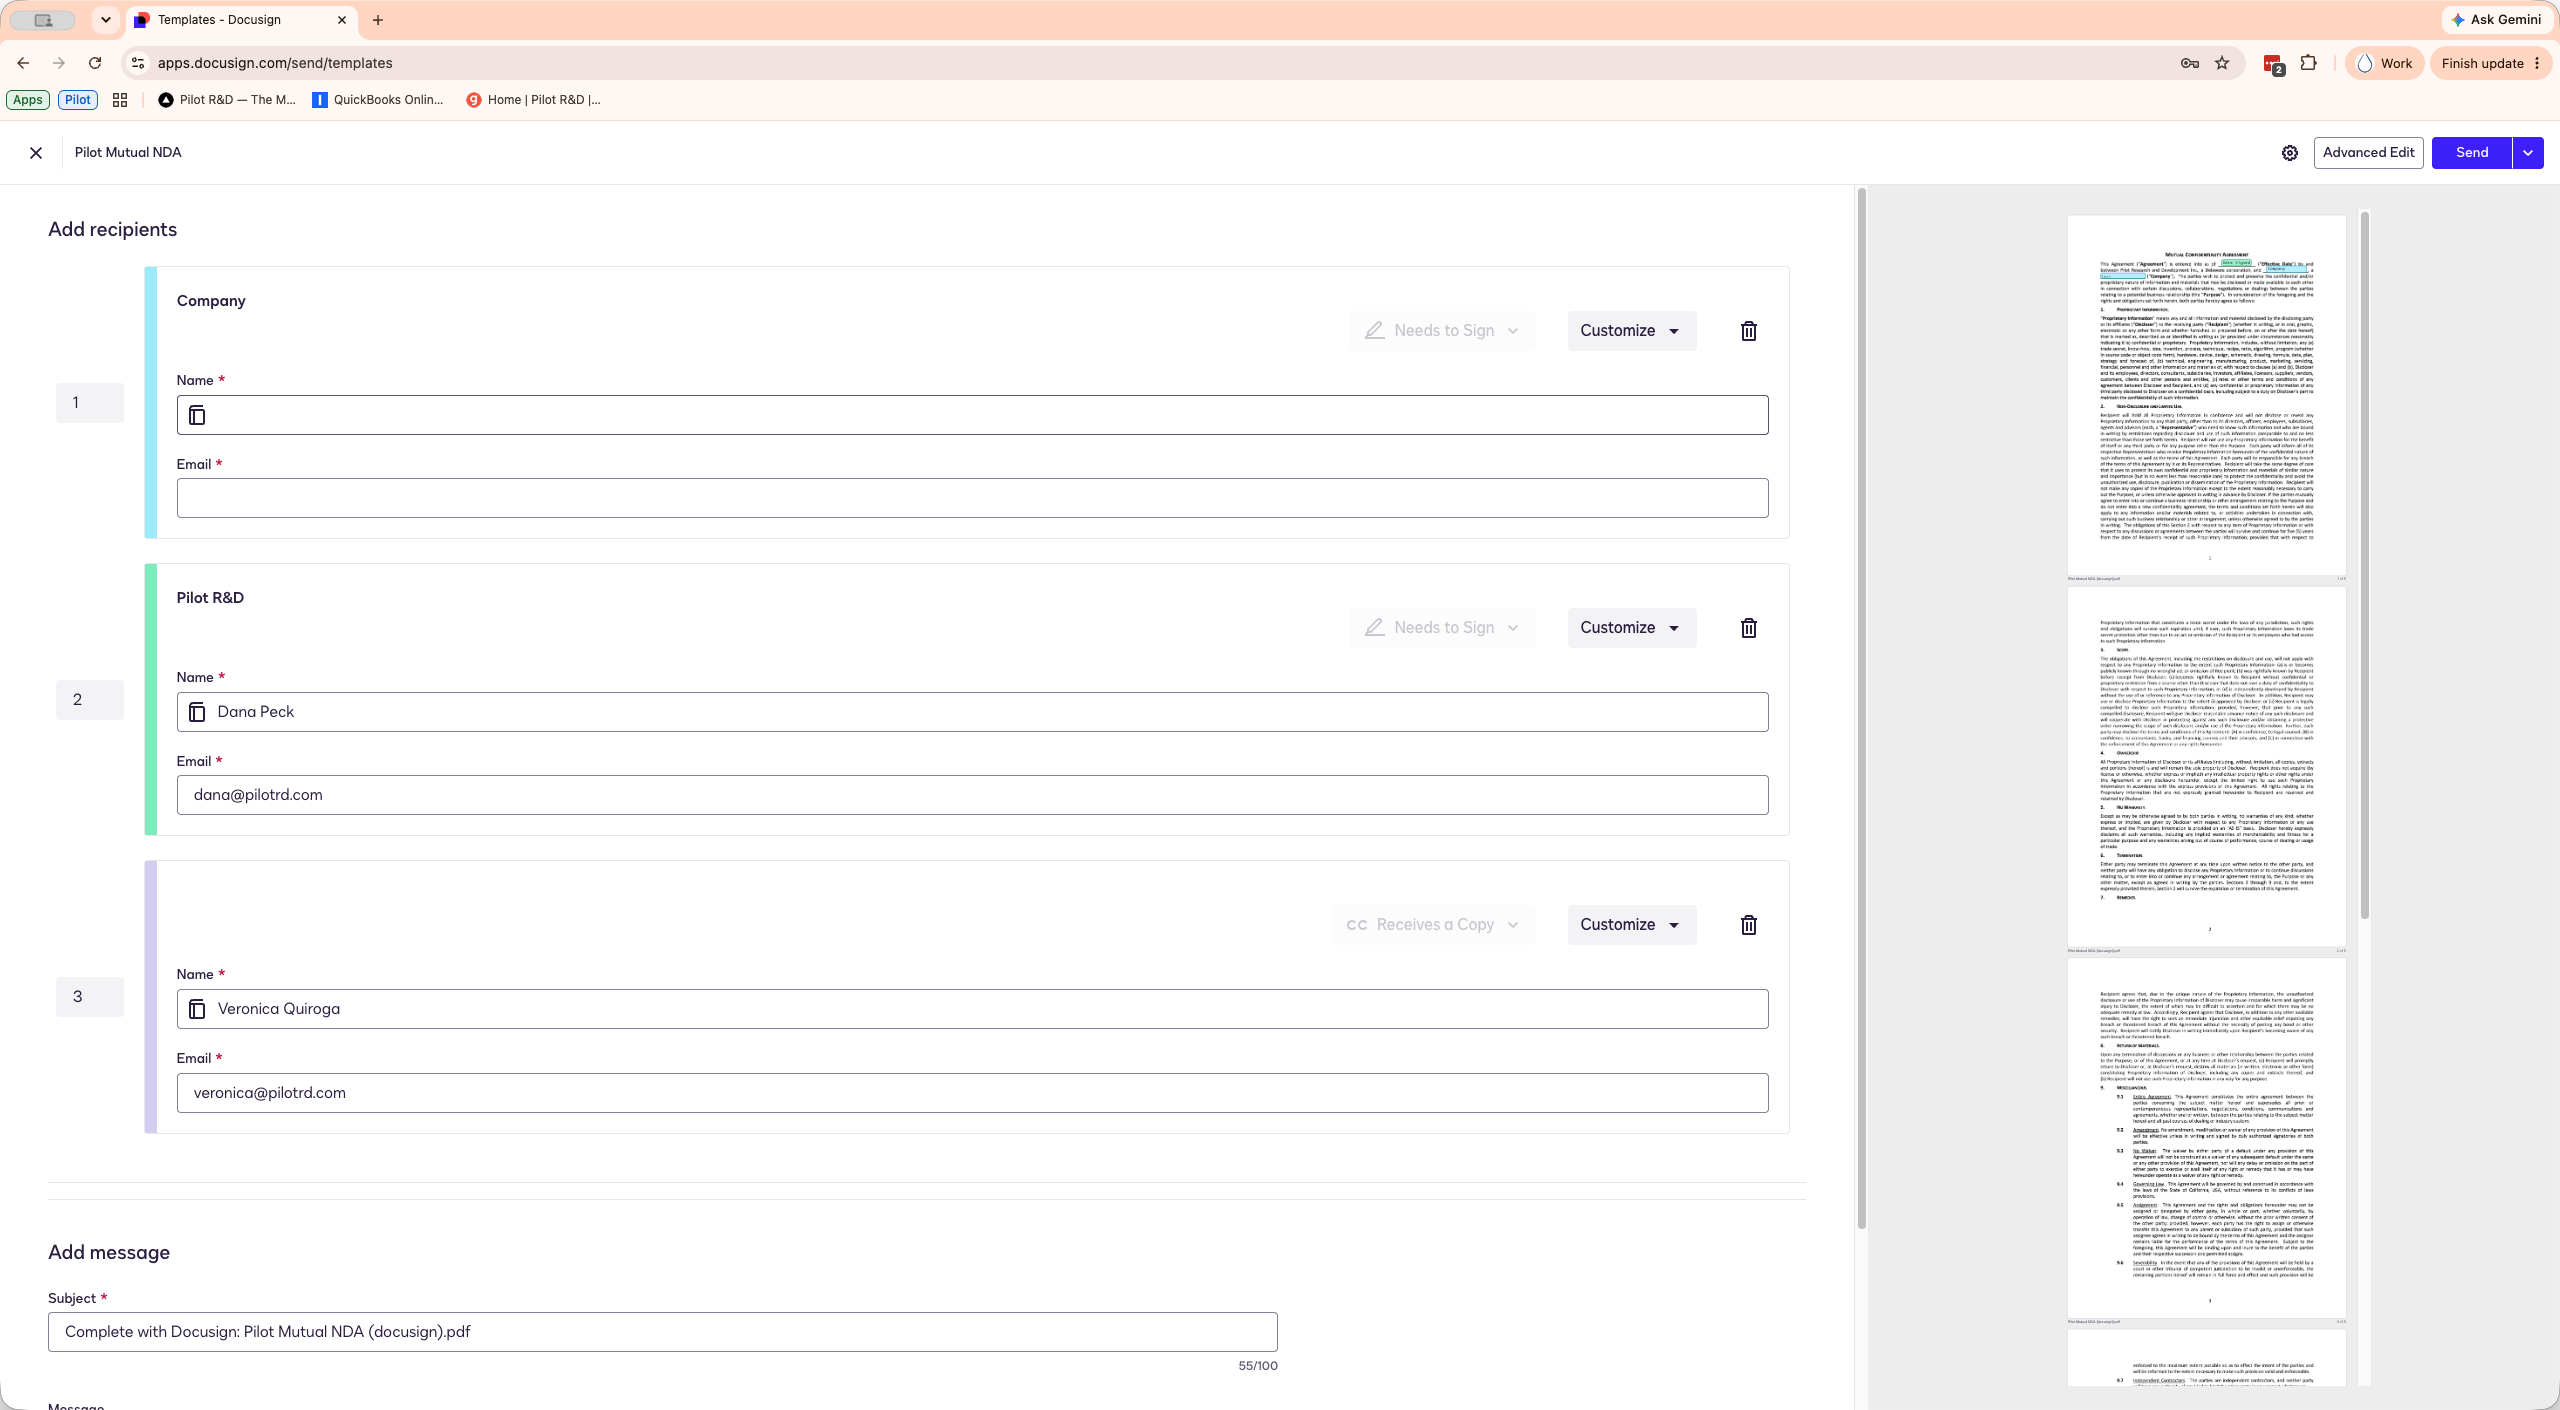Delete the Veronica Quiroga recipient
This screenshot has height=1410, width=2560.
pos(1748,925)
